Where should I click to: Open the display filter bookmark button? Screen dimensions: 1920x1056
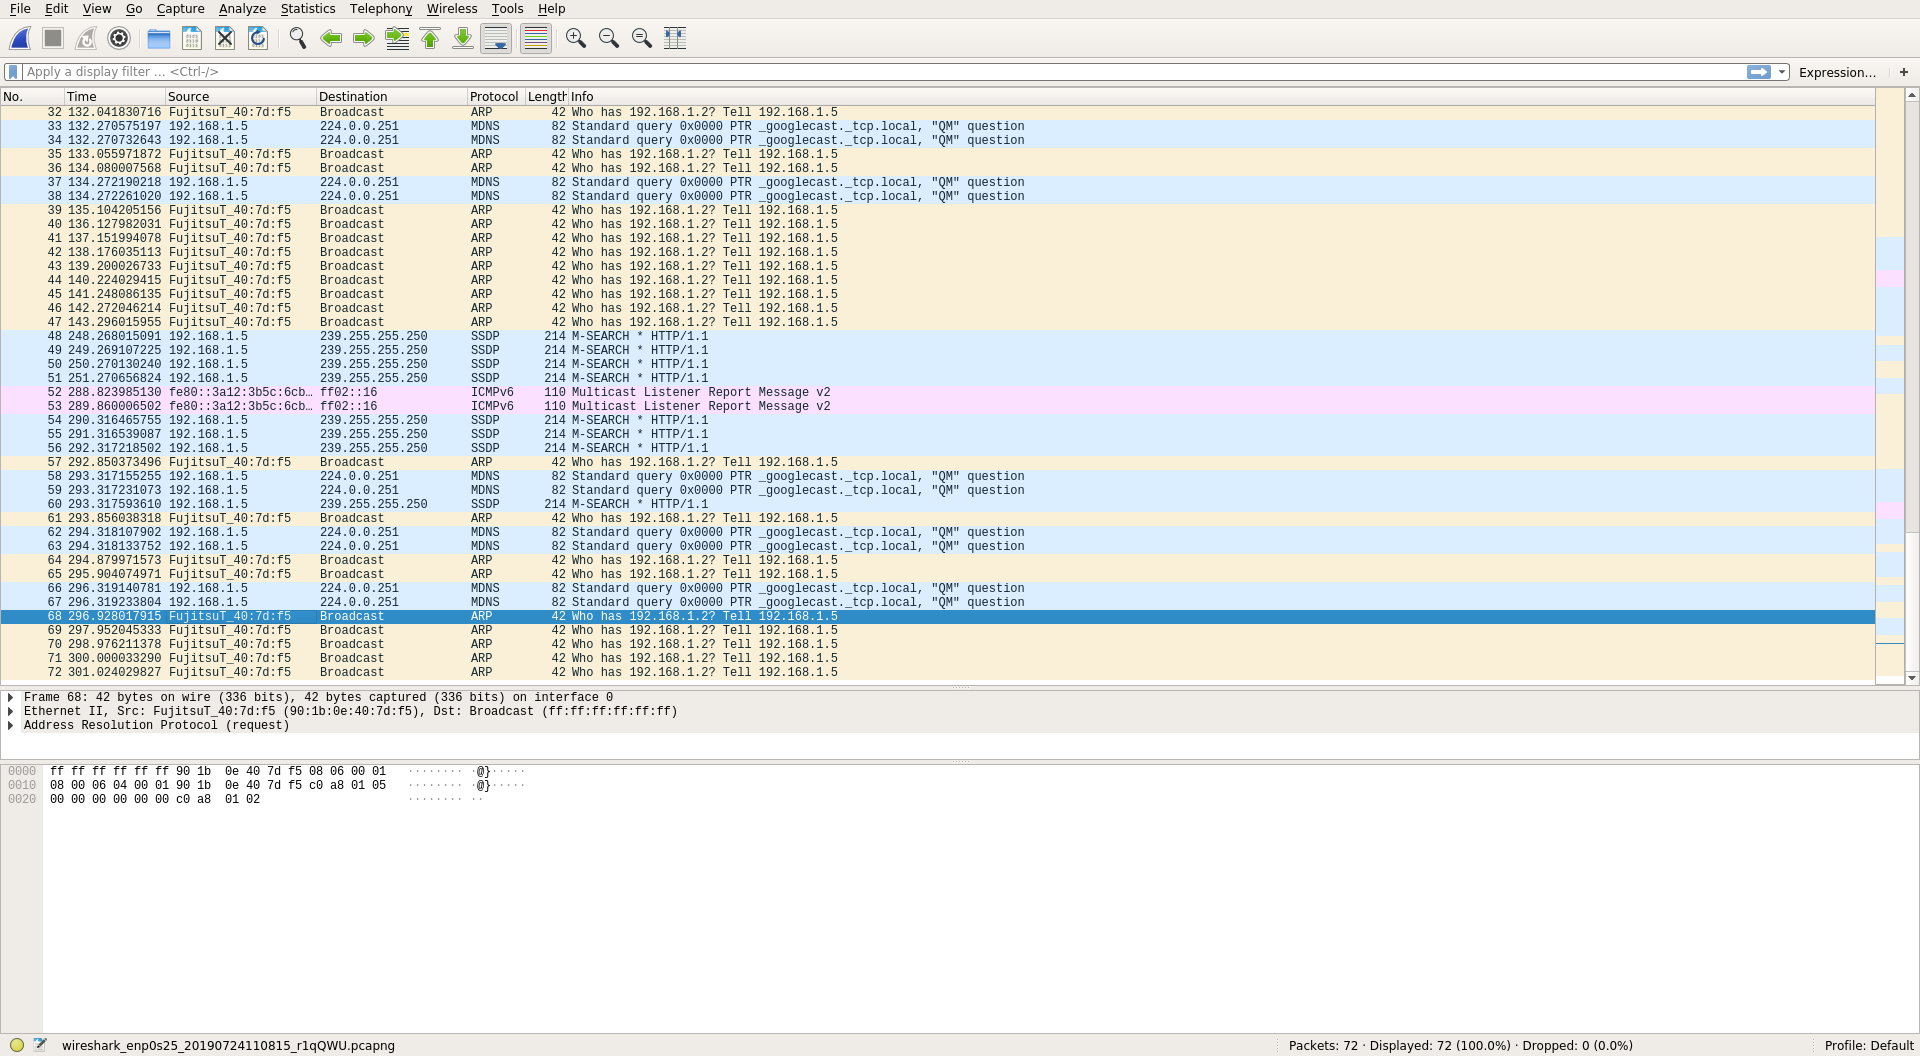tap(13, 72)
